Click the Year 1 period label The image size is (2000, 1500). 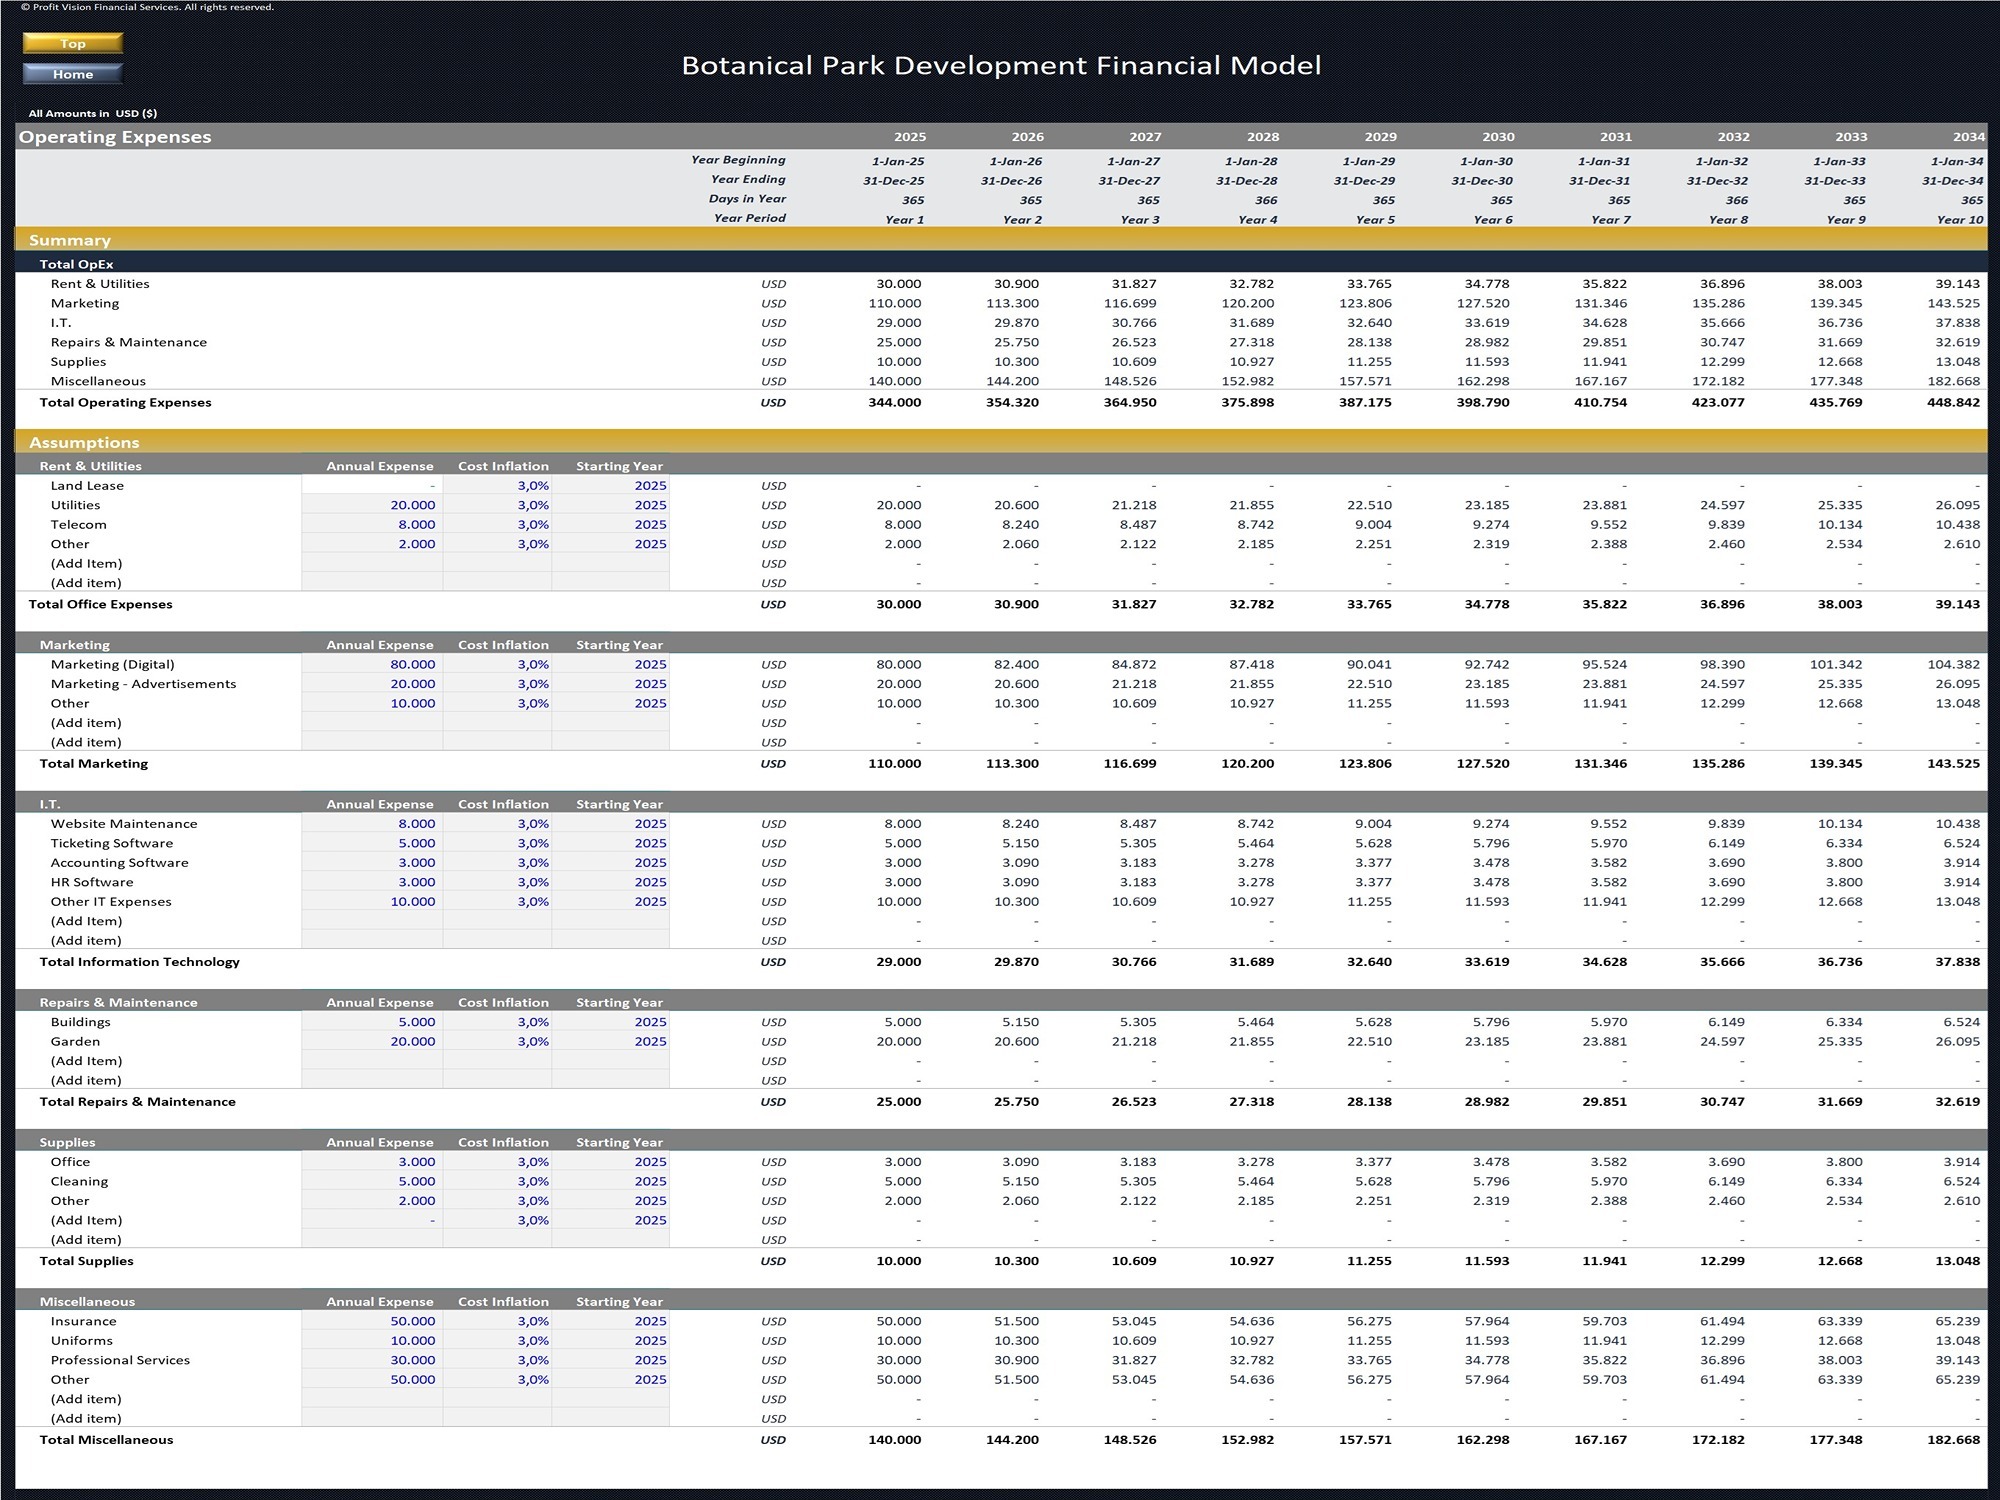pyautogui.click(x=904, y=220)
